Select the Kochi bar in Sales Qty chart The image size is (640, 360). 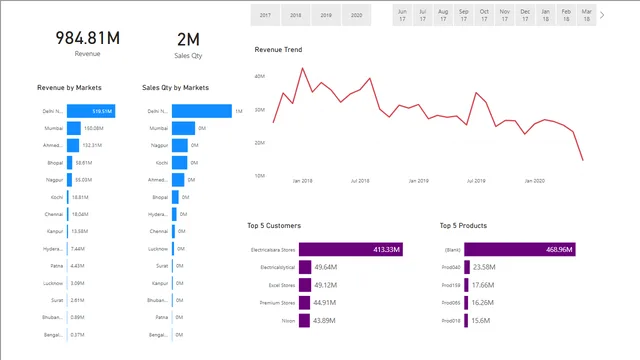[180, 162]
